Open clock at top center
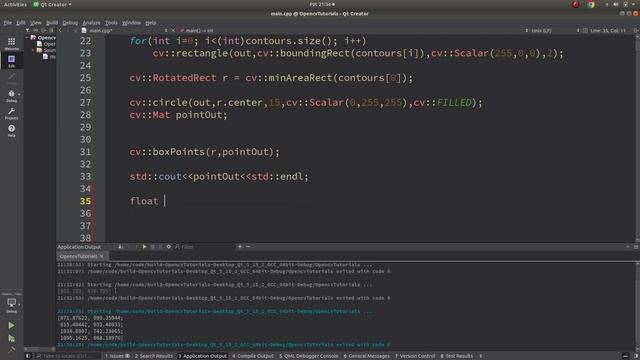This screenshot has width=640, height=360. (322, 4)
